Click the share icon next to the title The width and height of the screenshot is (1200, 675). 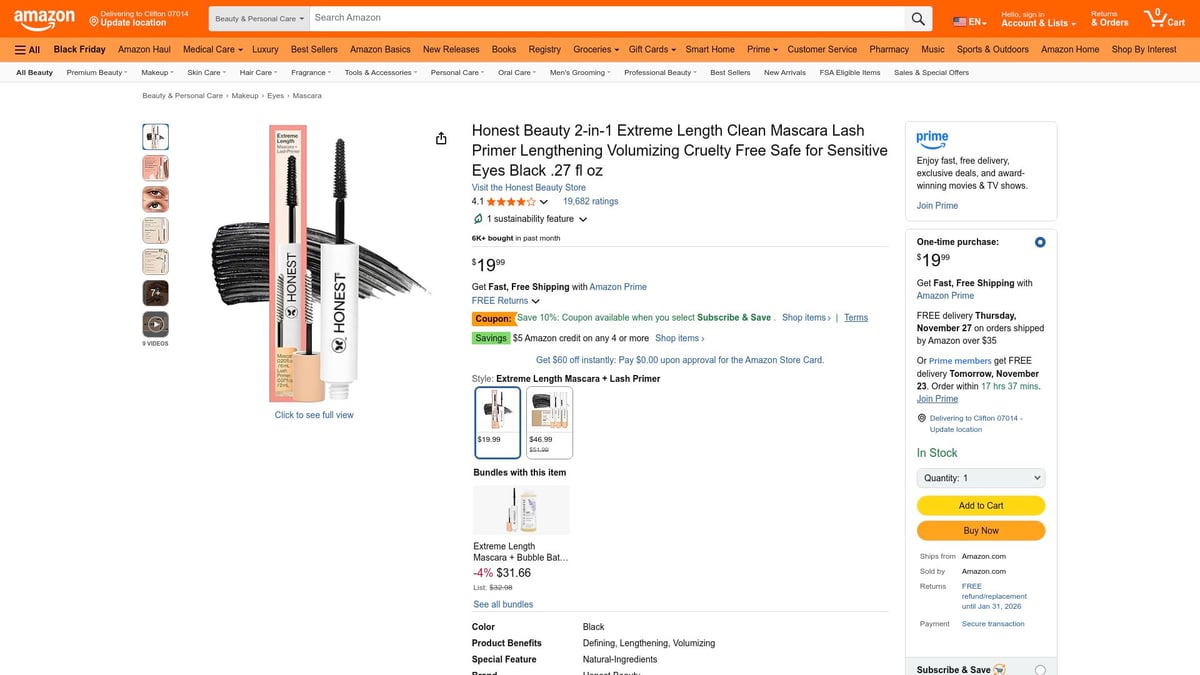pyautogui.click(x=441, y=138)
